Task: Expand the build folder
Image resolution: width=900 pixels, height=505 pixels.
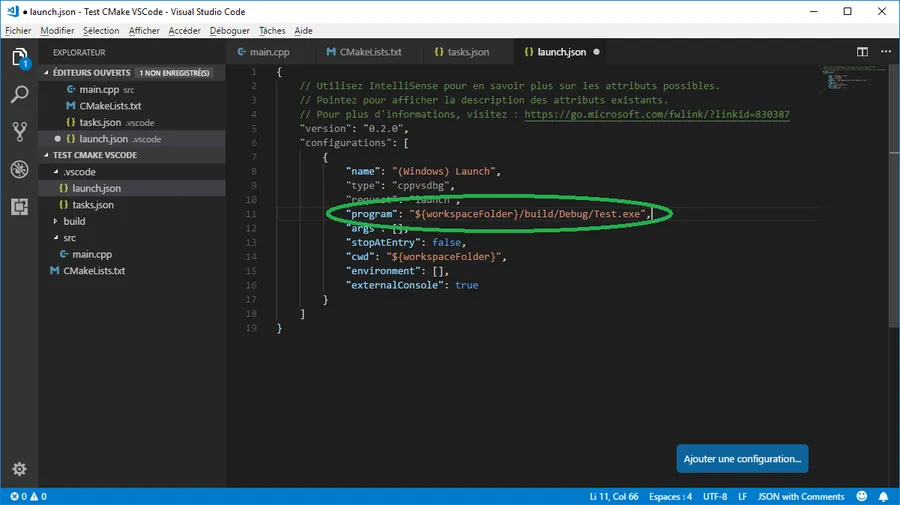Action: tap(56, 221)
